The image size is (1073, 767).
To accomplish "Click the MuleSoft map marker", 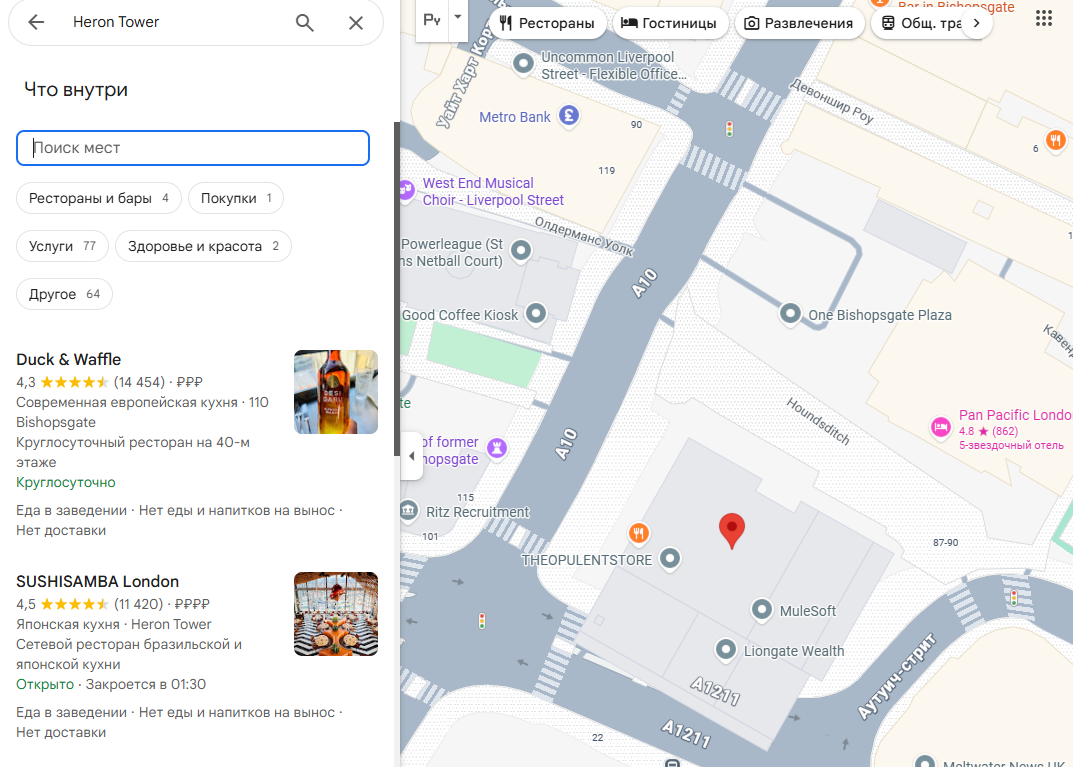I will tap(762, 610).
